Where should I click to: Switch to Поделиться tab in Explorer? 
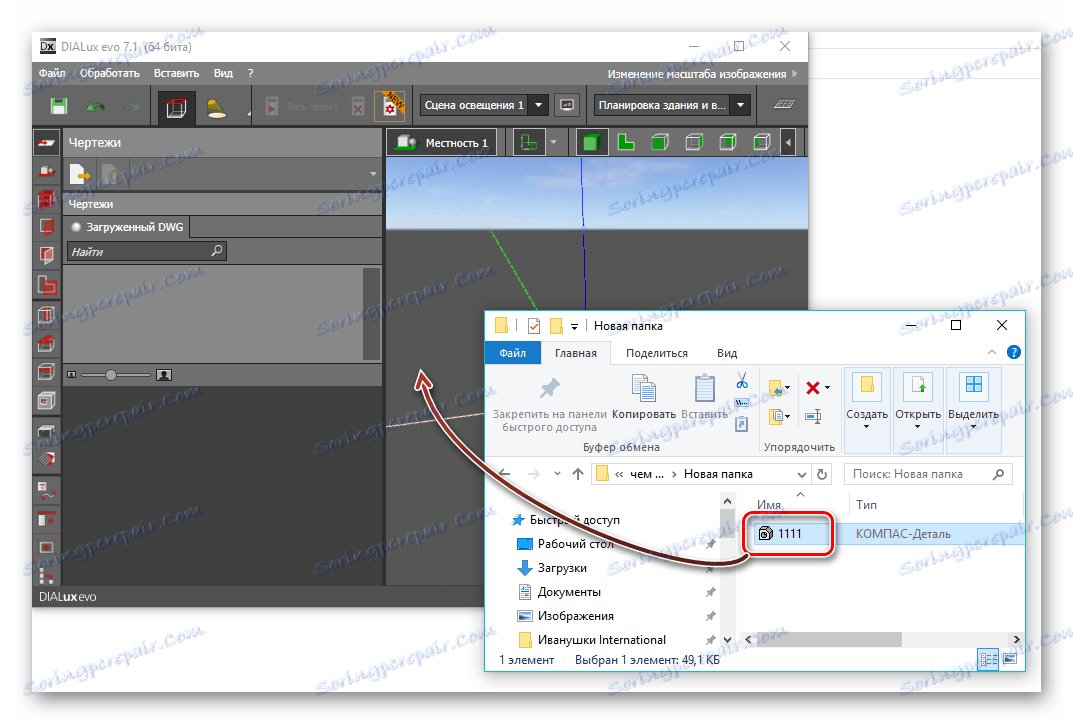click(657, 353)
